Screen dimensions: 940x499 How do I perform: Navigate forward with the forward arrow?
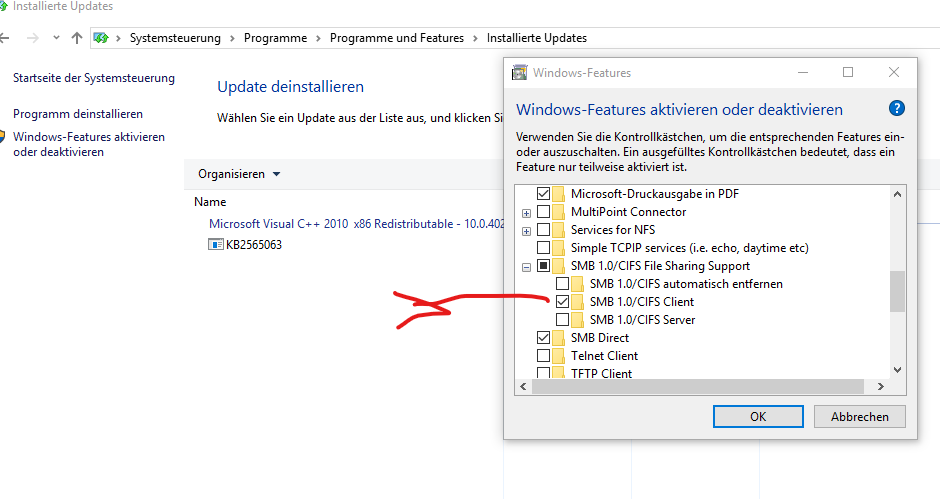coord(33,38)
